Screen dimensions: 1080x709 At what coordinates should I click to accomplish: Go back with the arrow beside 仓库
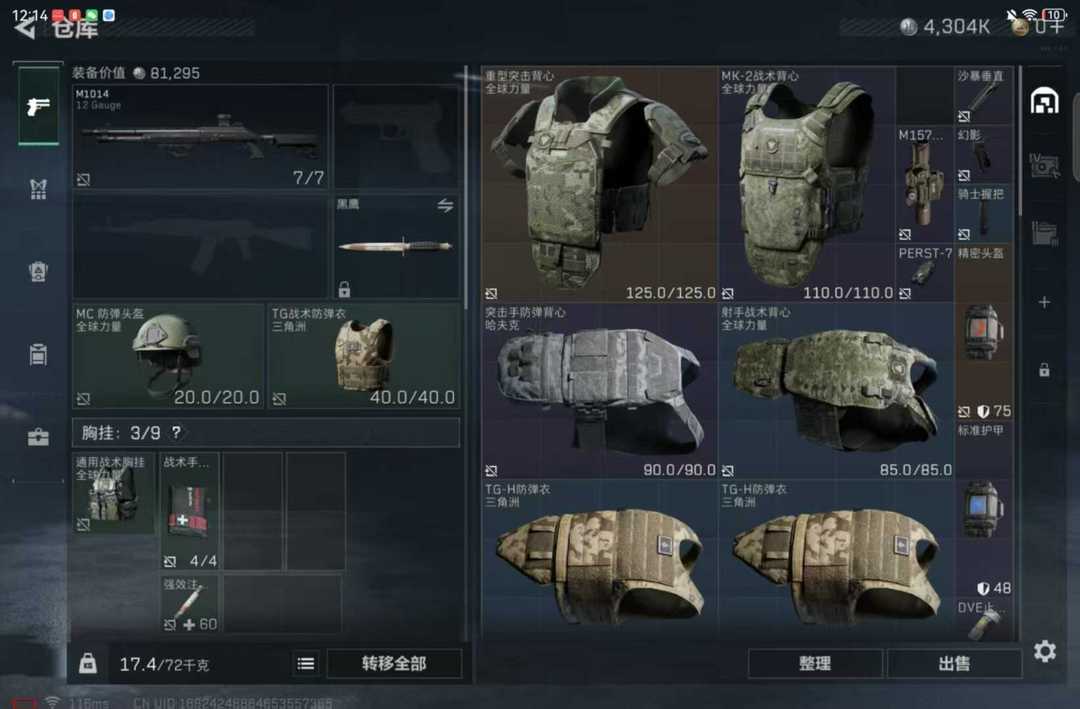click(25, 28)
